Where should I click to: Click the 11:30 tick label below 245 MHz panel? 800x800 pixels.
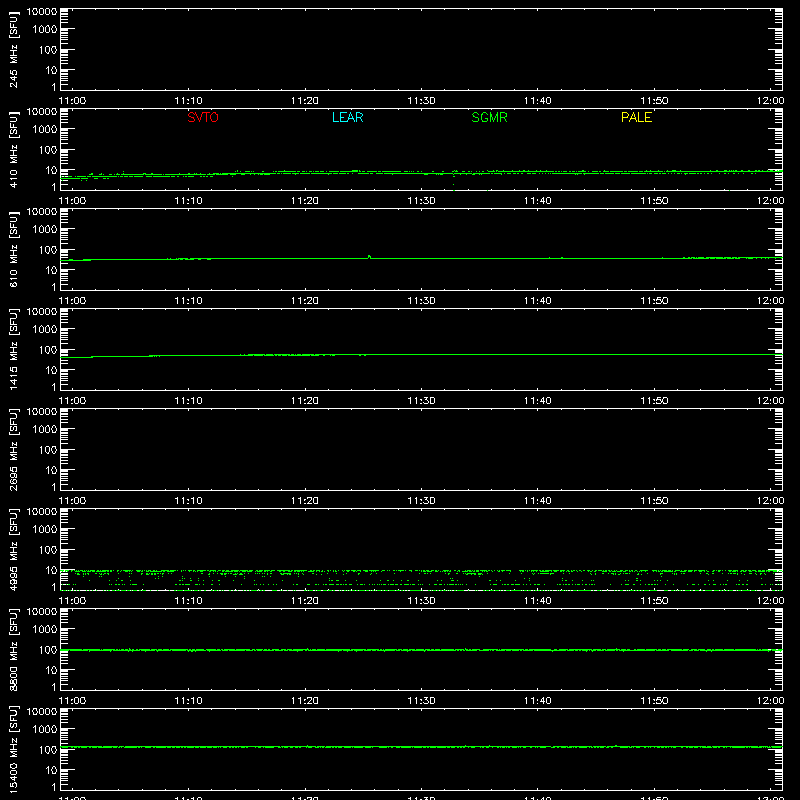click(421, 101)
